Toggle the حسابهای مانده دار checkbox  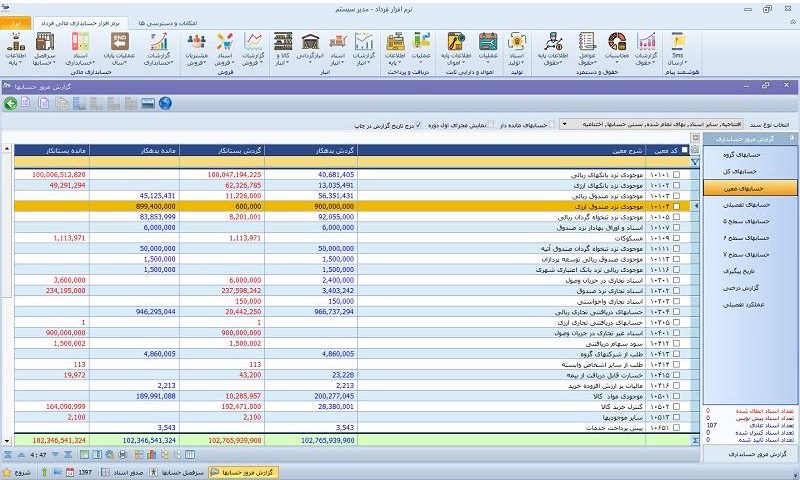553,125
